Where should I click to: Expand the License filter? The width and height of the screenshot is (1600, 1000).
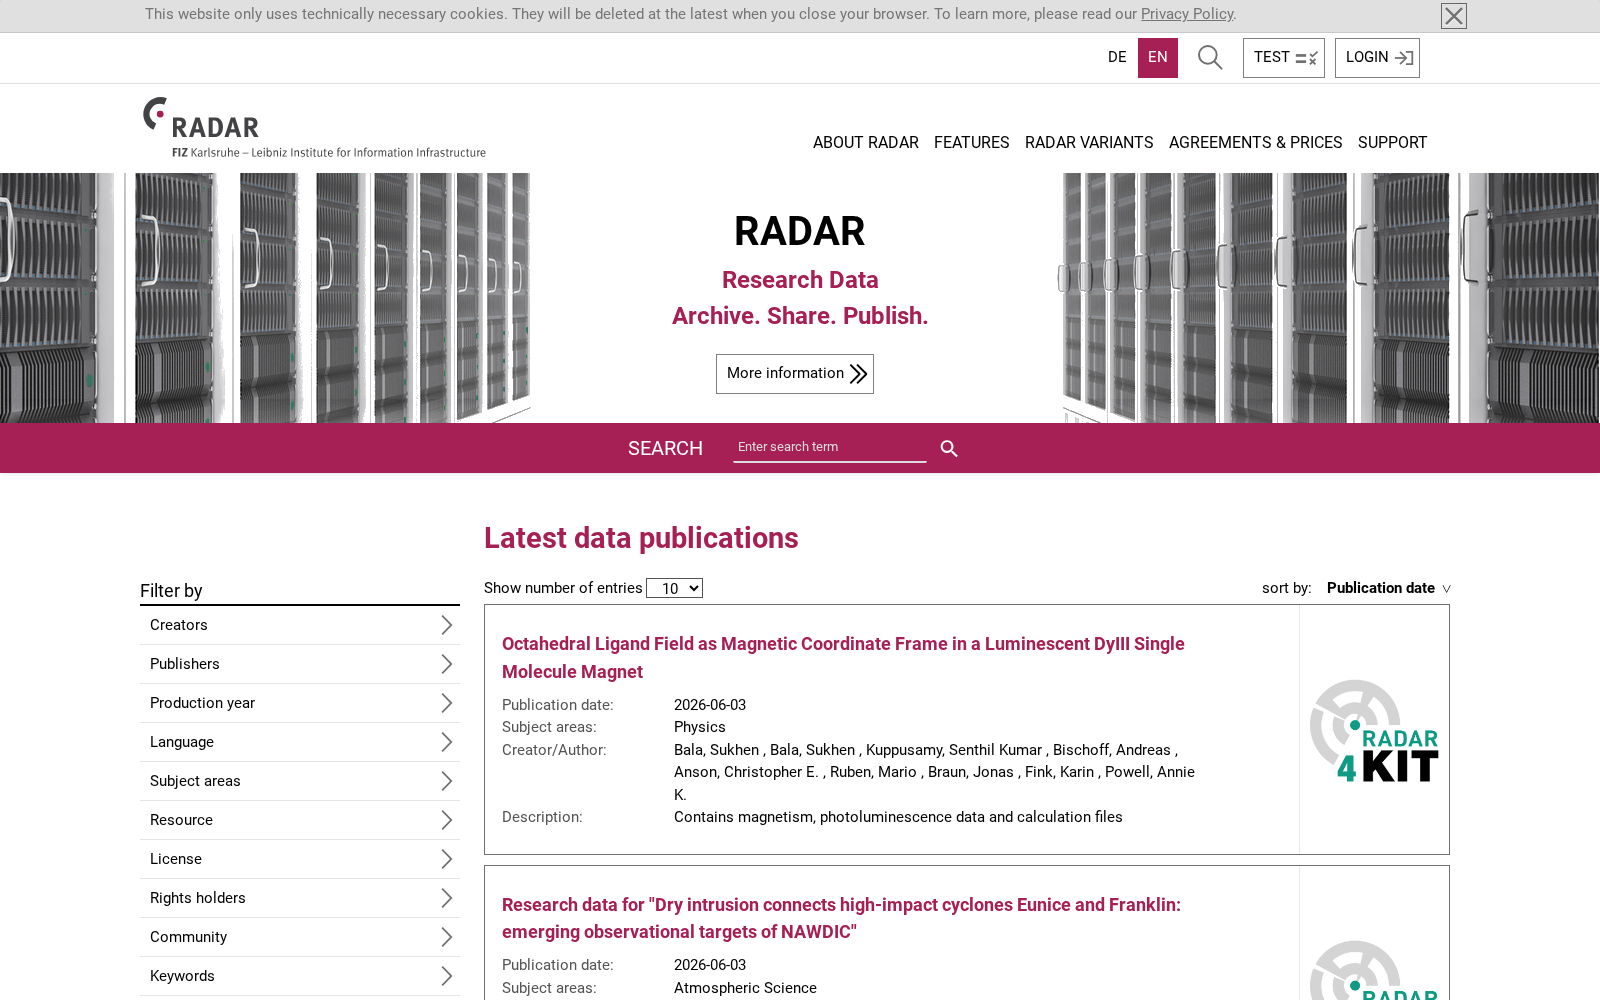click(300, 859)
